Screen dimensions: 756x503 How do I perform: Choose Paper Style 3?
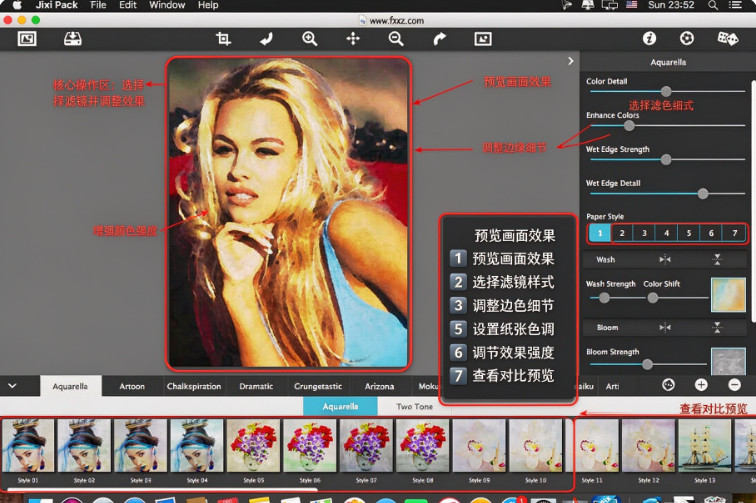pos(644,233)
